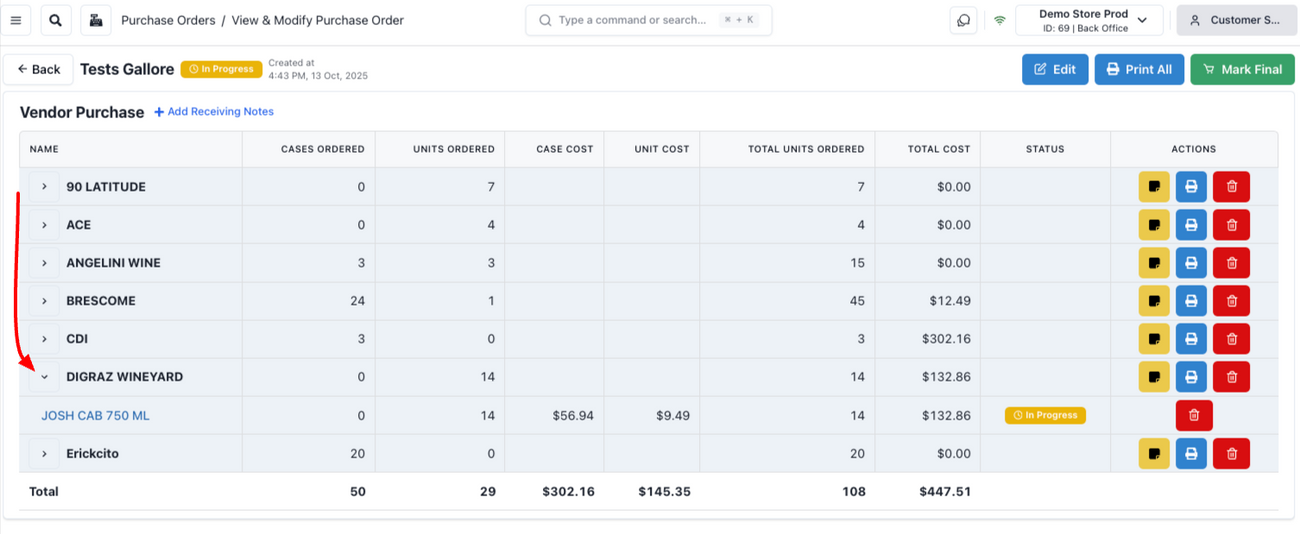1300x534 pixels.
Task: Check the wifi connection status icon
Action: 999,20
